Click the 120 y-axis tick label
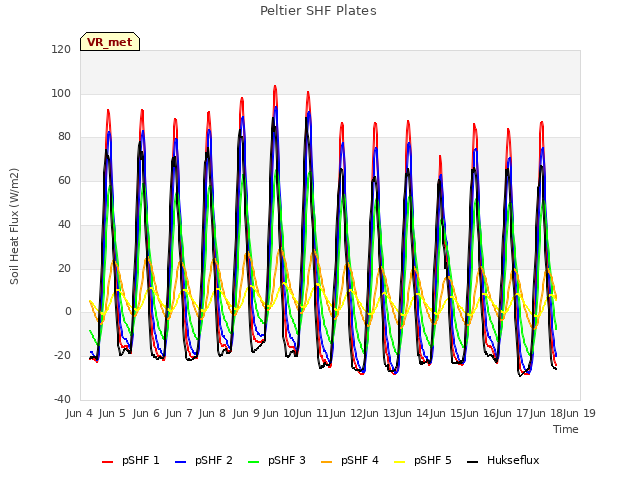This screenshot has height=480, width=640. tap(61, 49)
